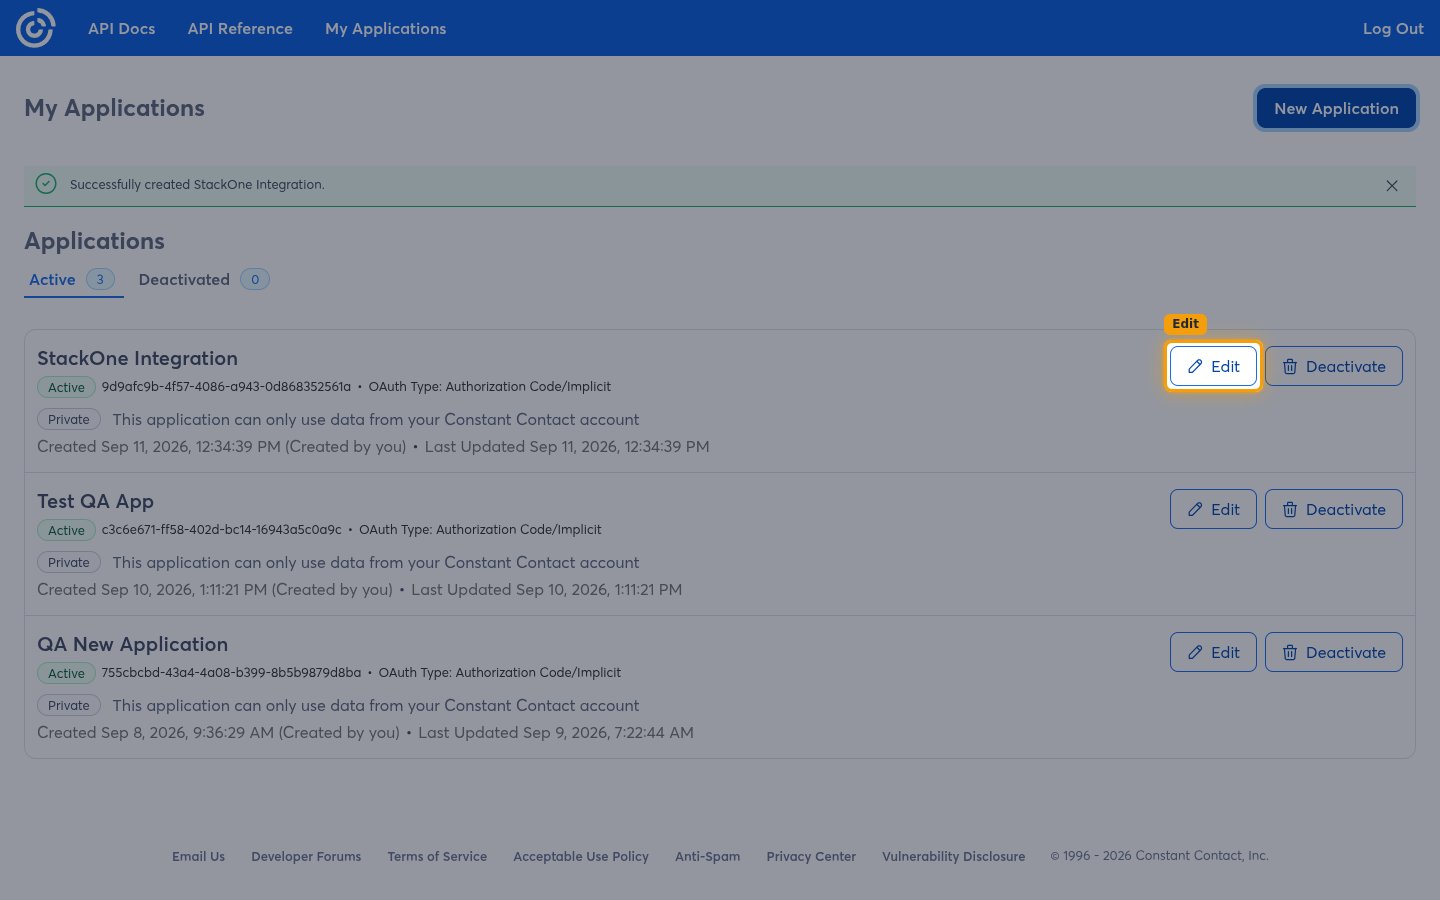Log out of the developer portal
The width and height of the screenshot is (1440, 900).
tap(1393, 28)
